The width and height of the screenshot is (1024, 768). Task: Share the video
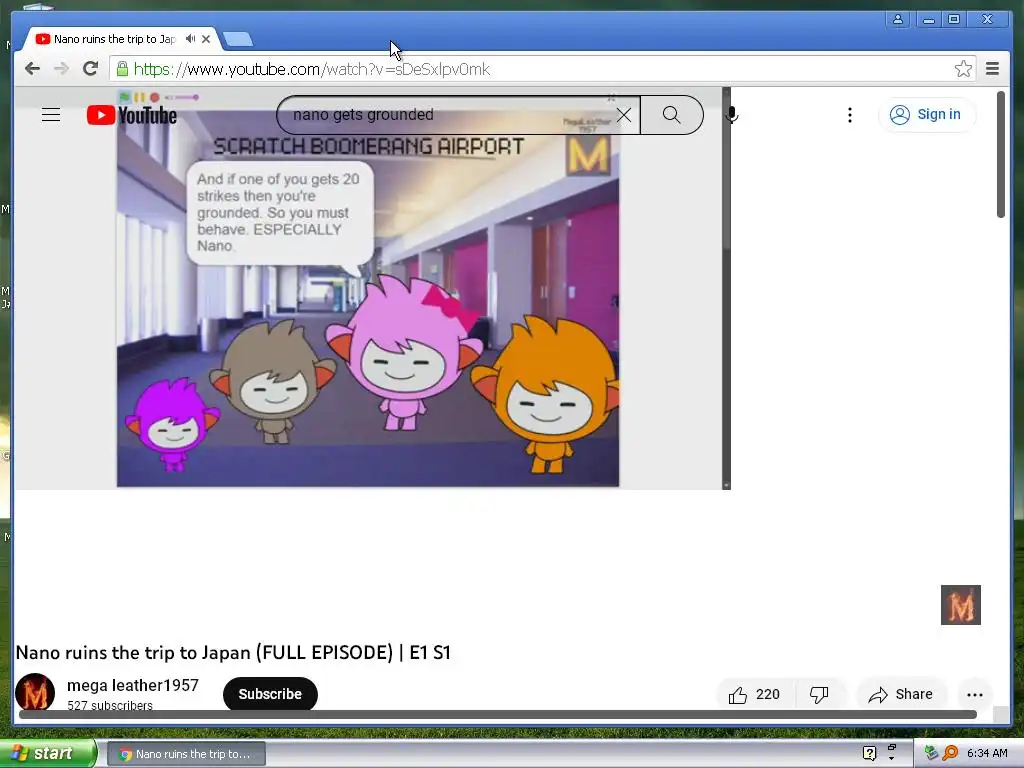tap(901, 694)
